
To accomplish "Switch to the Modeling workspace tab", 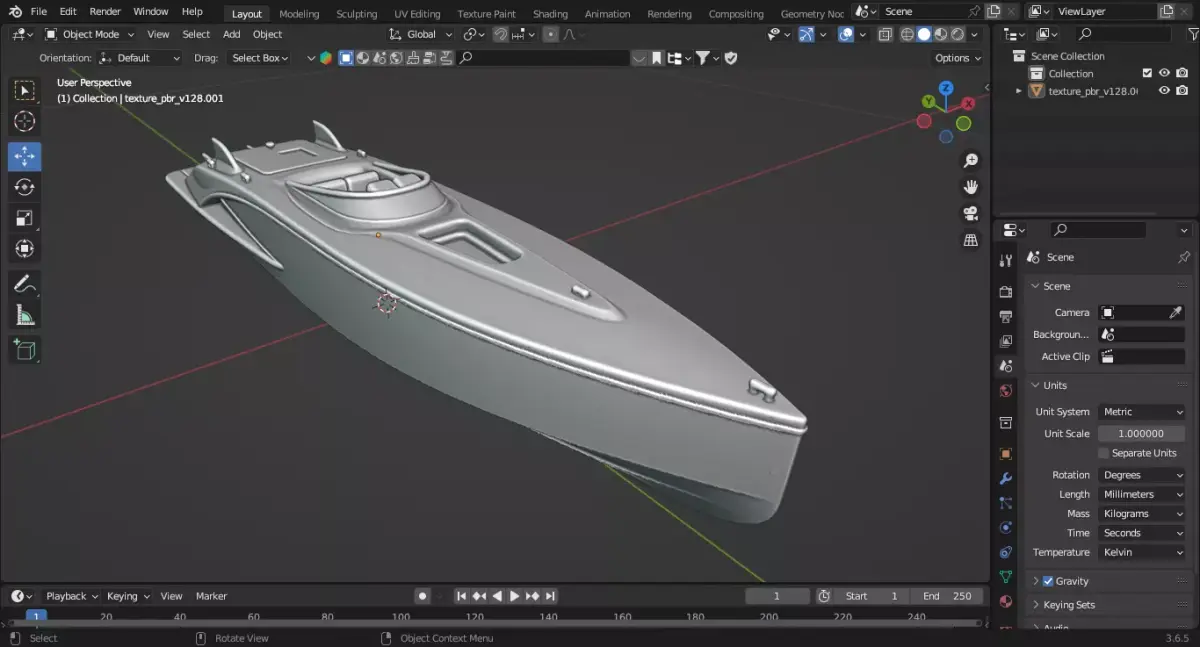I will (299, 14).
